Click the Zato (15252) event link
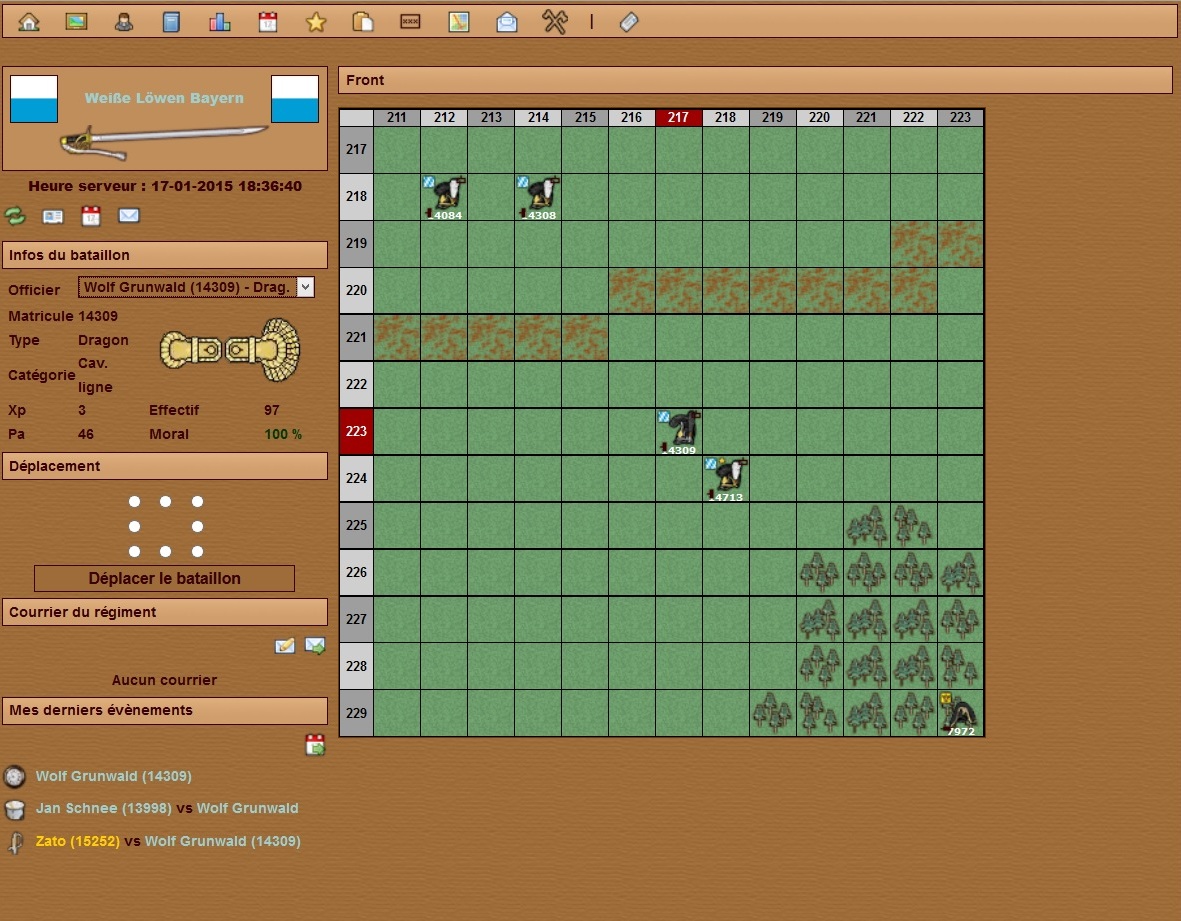Screen dimensions: 1181x921 click(77, 841)
